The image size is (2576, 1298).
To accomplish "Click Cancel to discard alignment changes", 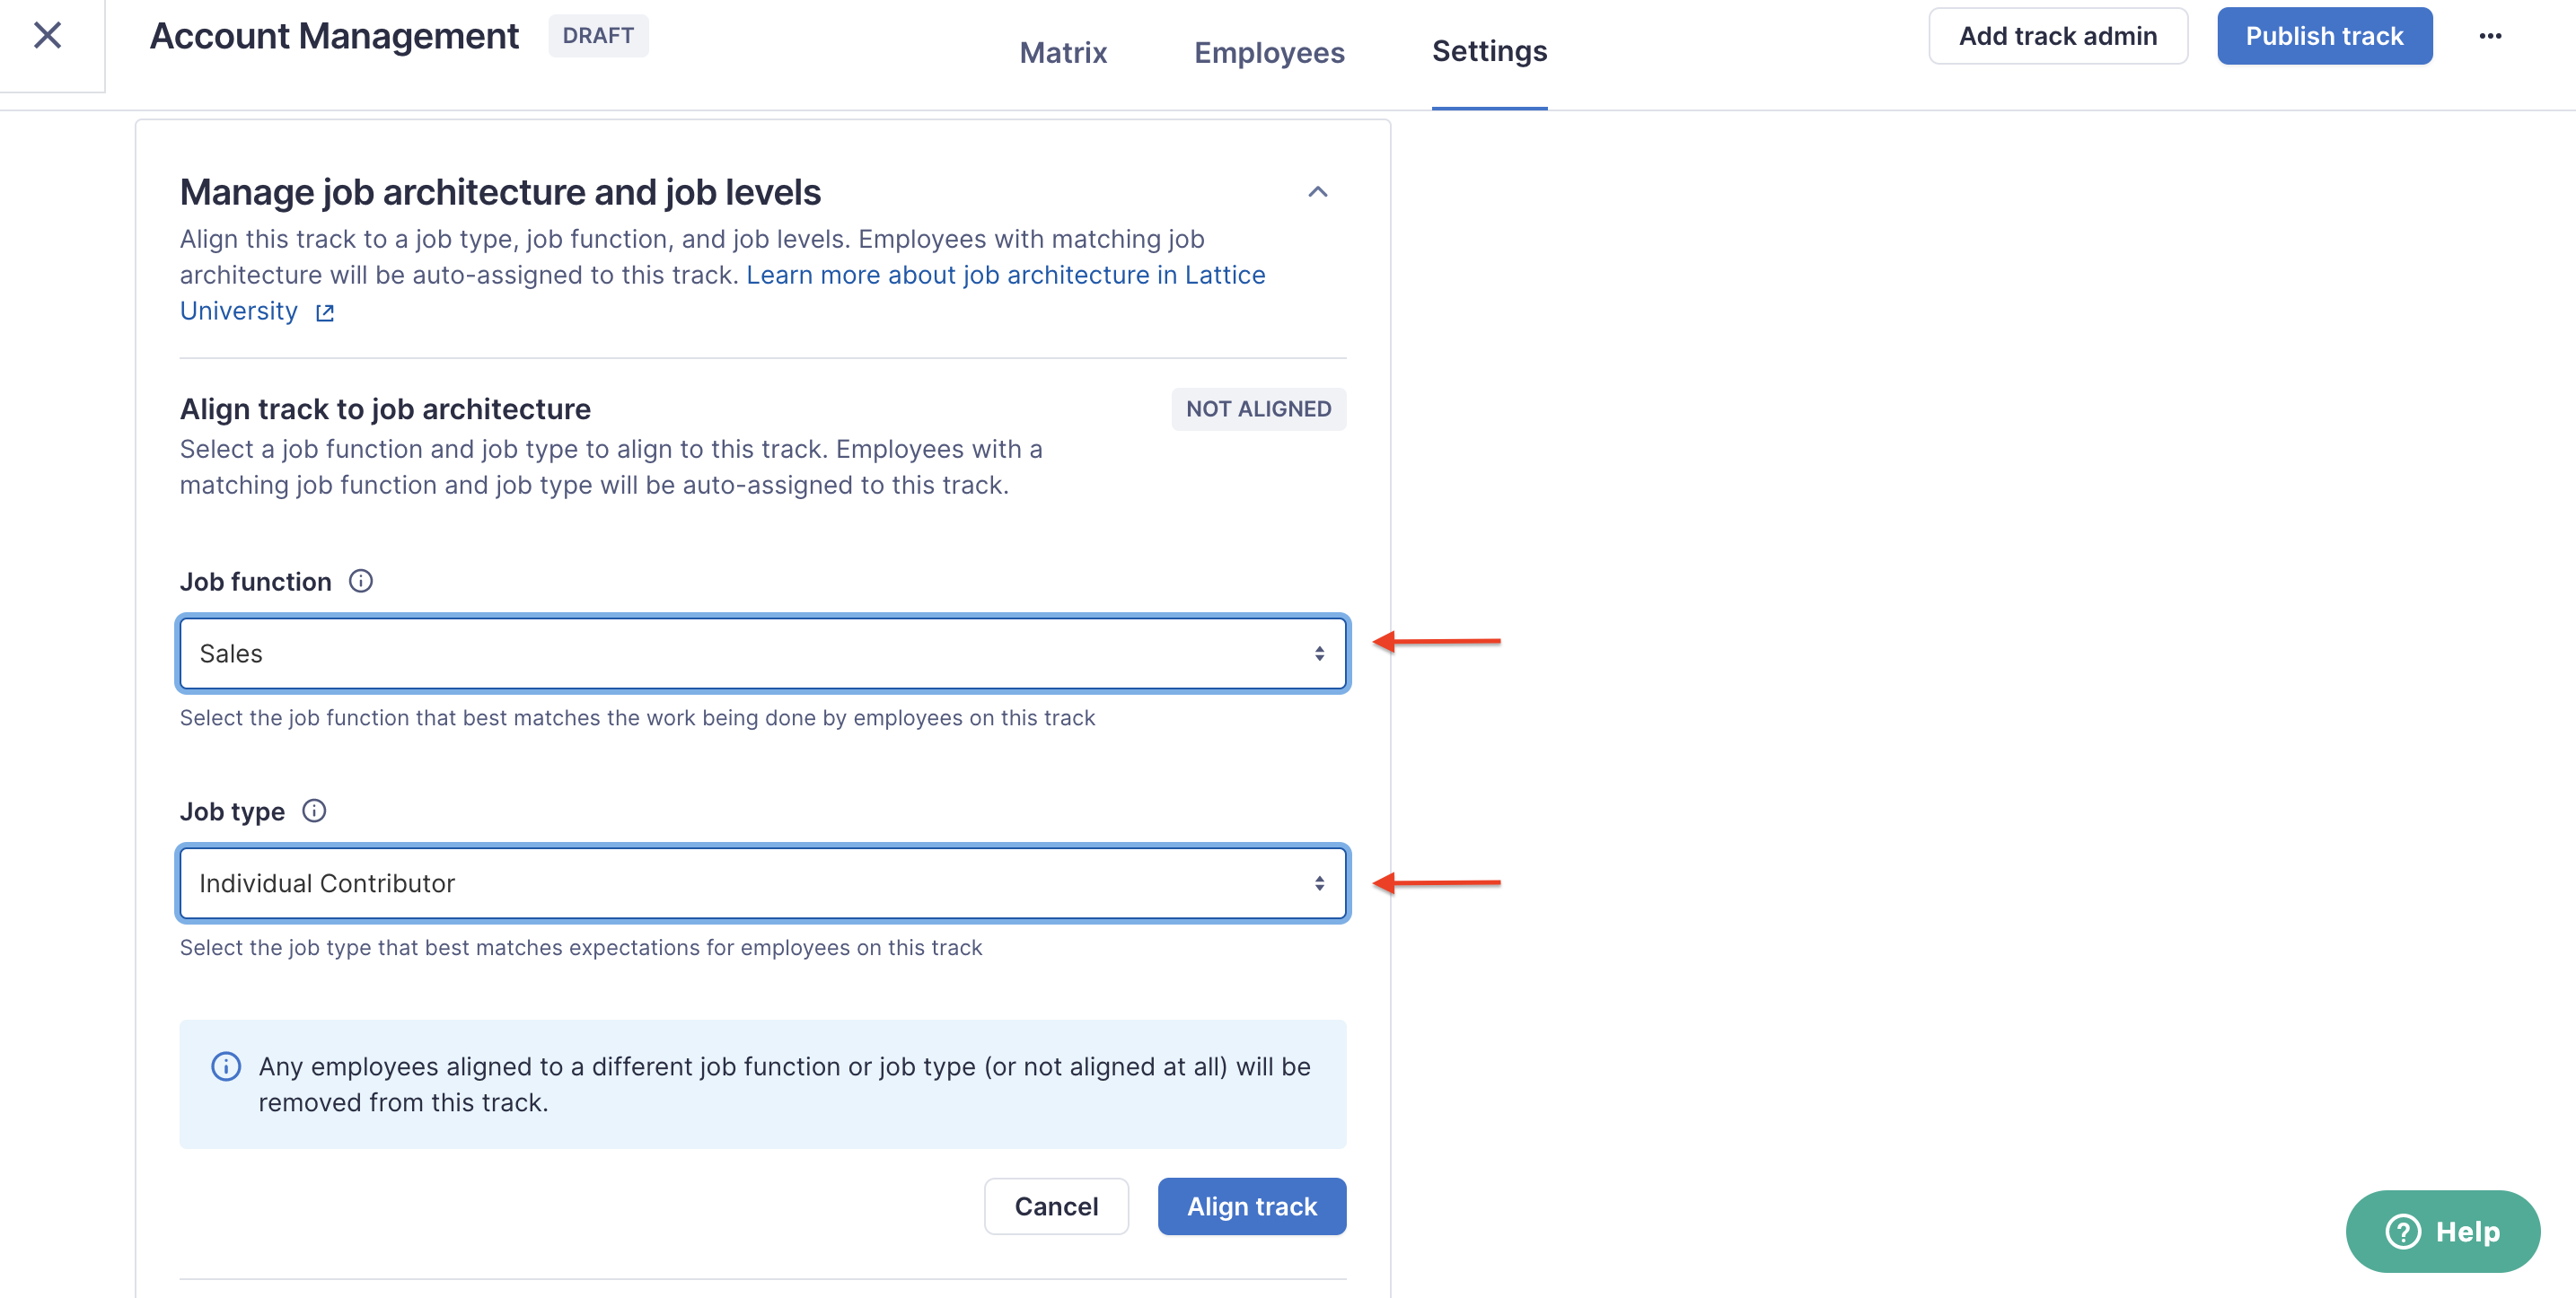I will (x=1056, y=1206).
